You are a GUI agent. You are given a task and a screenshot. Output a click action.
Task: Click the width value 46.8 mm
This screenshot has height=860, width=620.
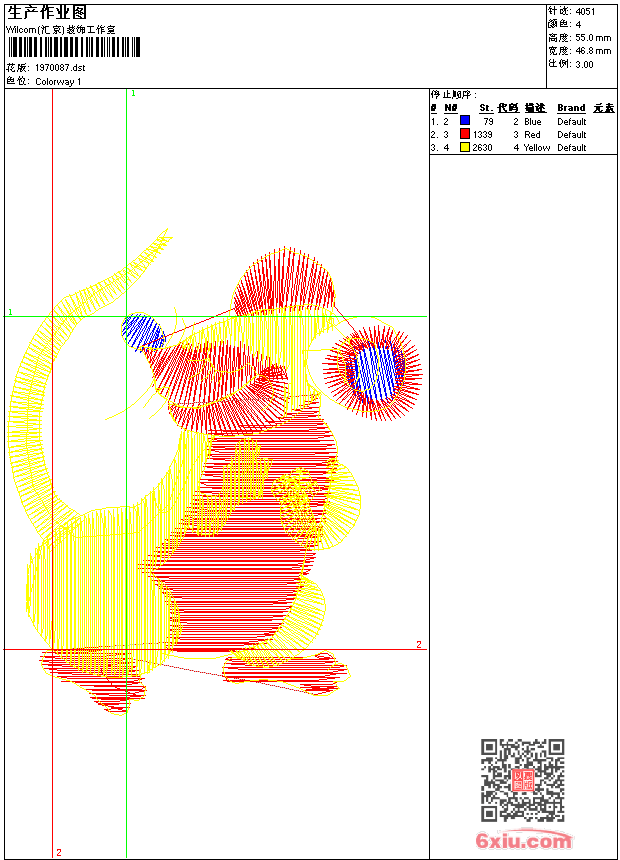click(593, 51)
